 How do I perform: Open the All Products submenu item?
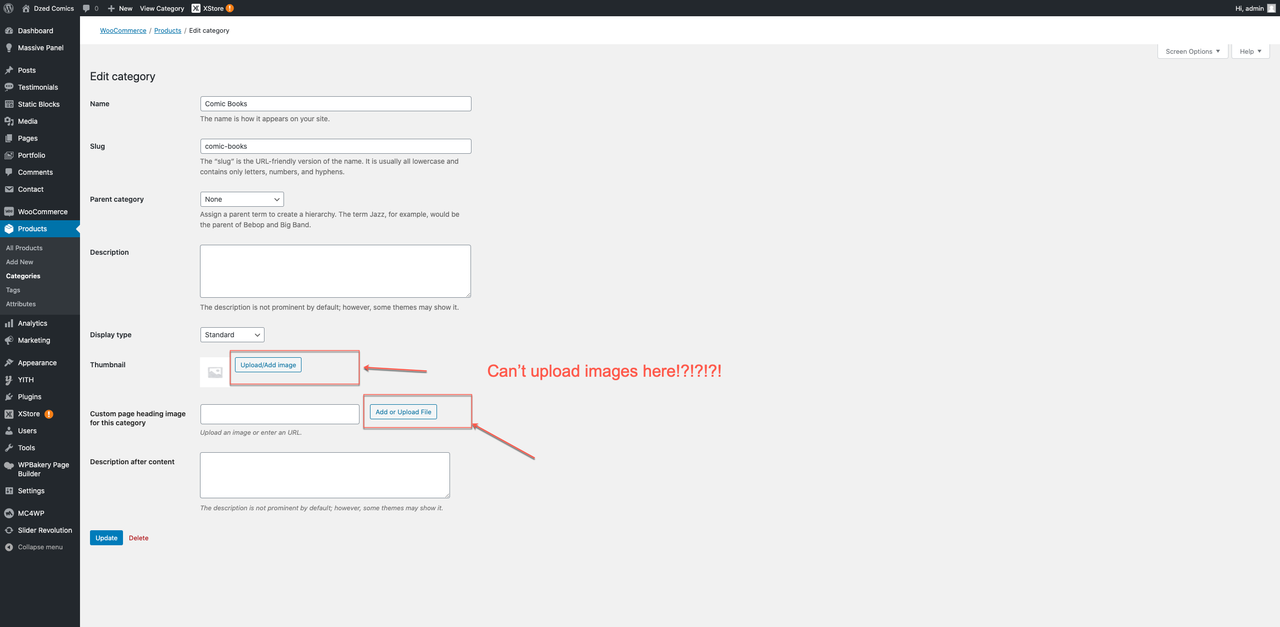tap(24, 248)
